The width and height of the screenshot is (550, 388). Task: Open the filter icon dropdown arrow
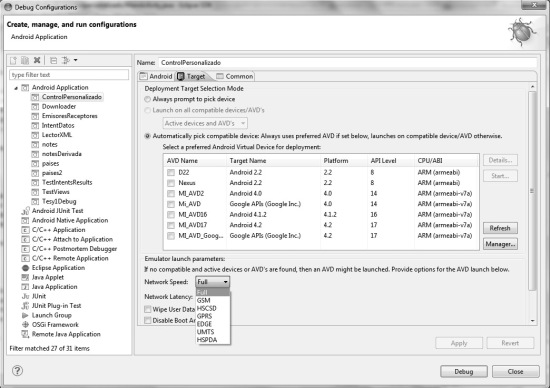pos(75,60)
